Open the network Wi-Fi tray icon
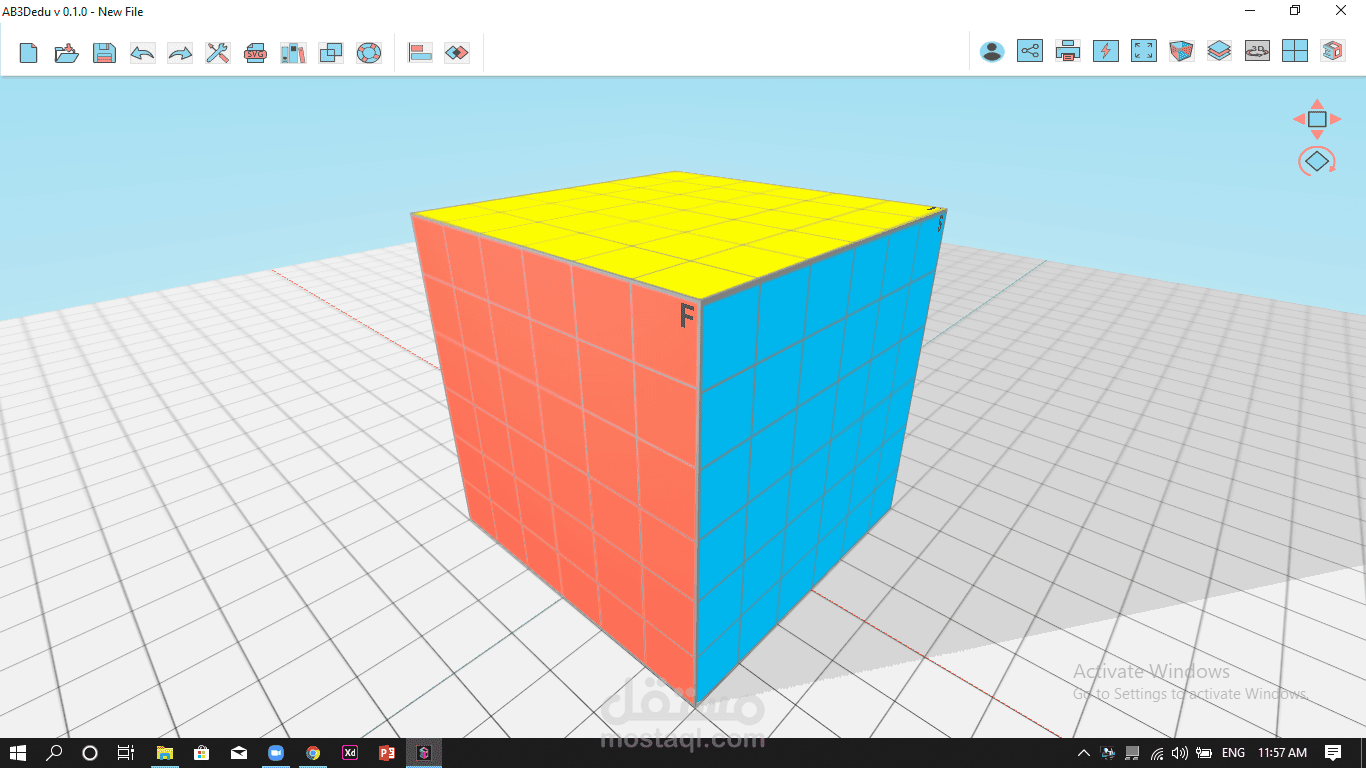The height and width of the screenshot is (768, 1366). [1157, 753]
